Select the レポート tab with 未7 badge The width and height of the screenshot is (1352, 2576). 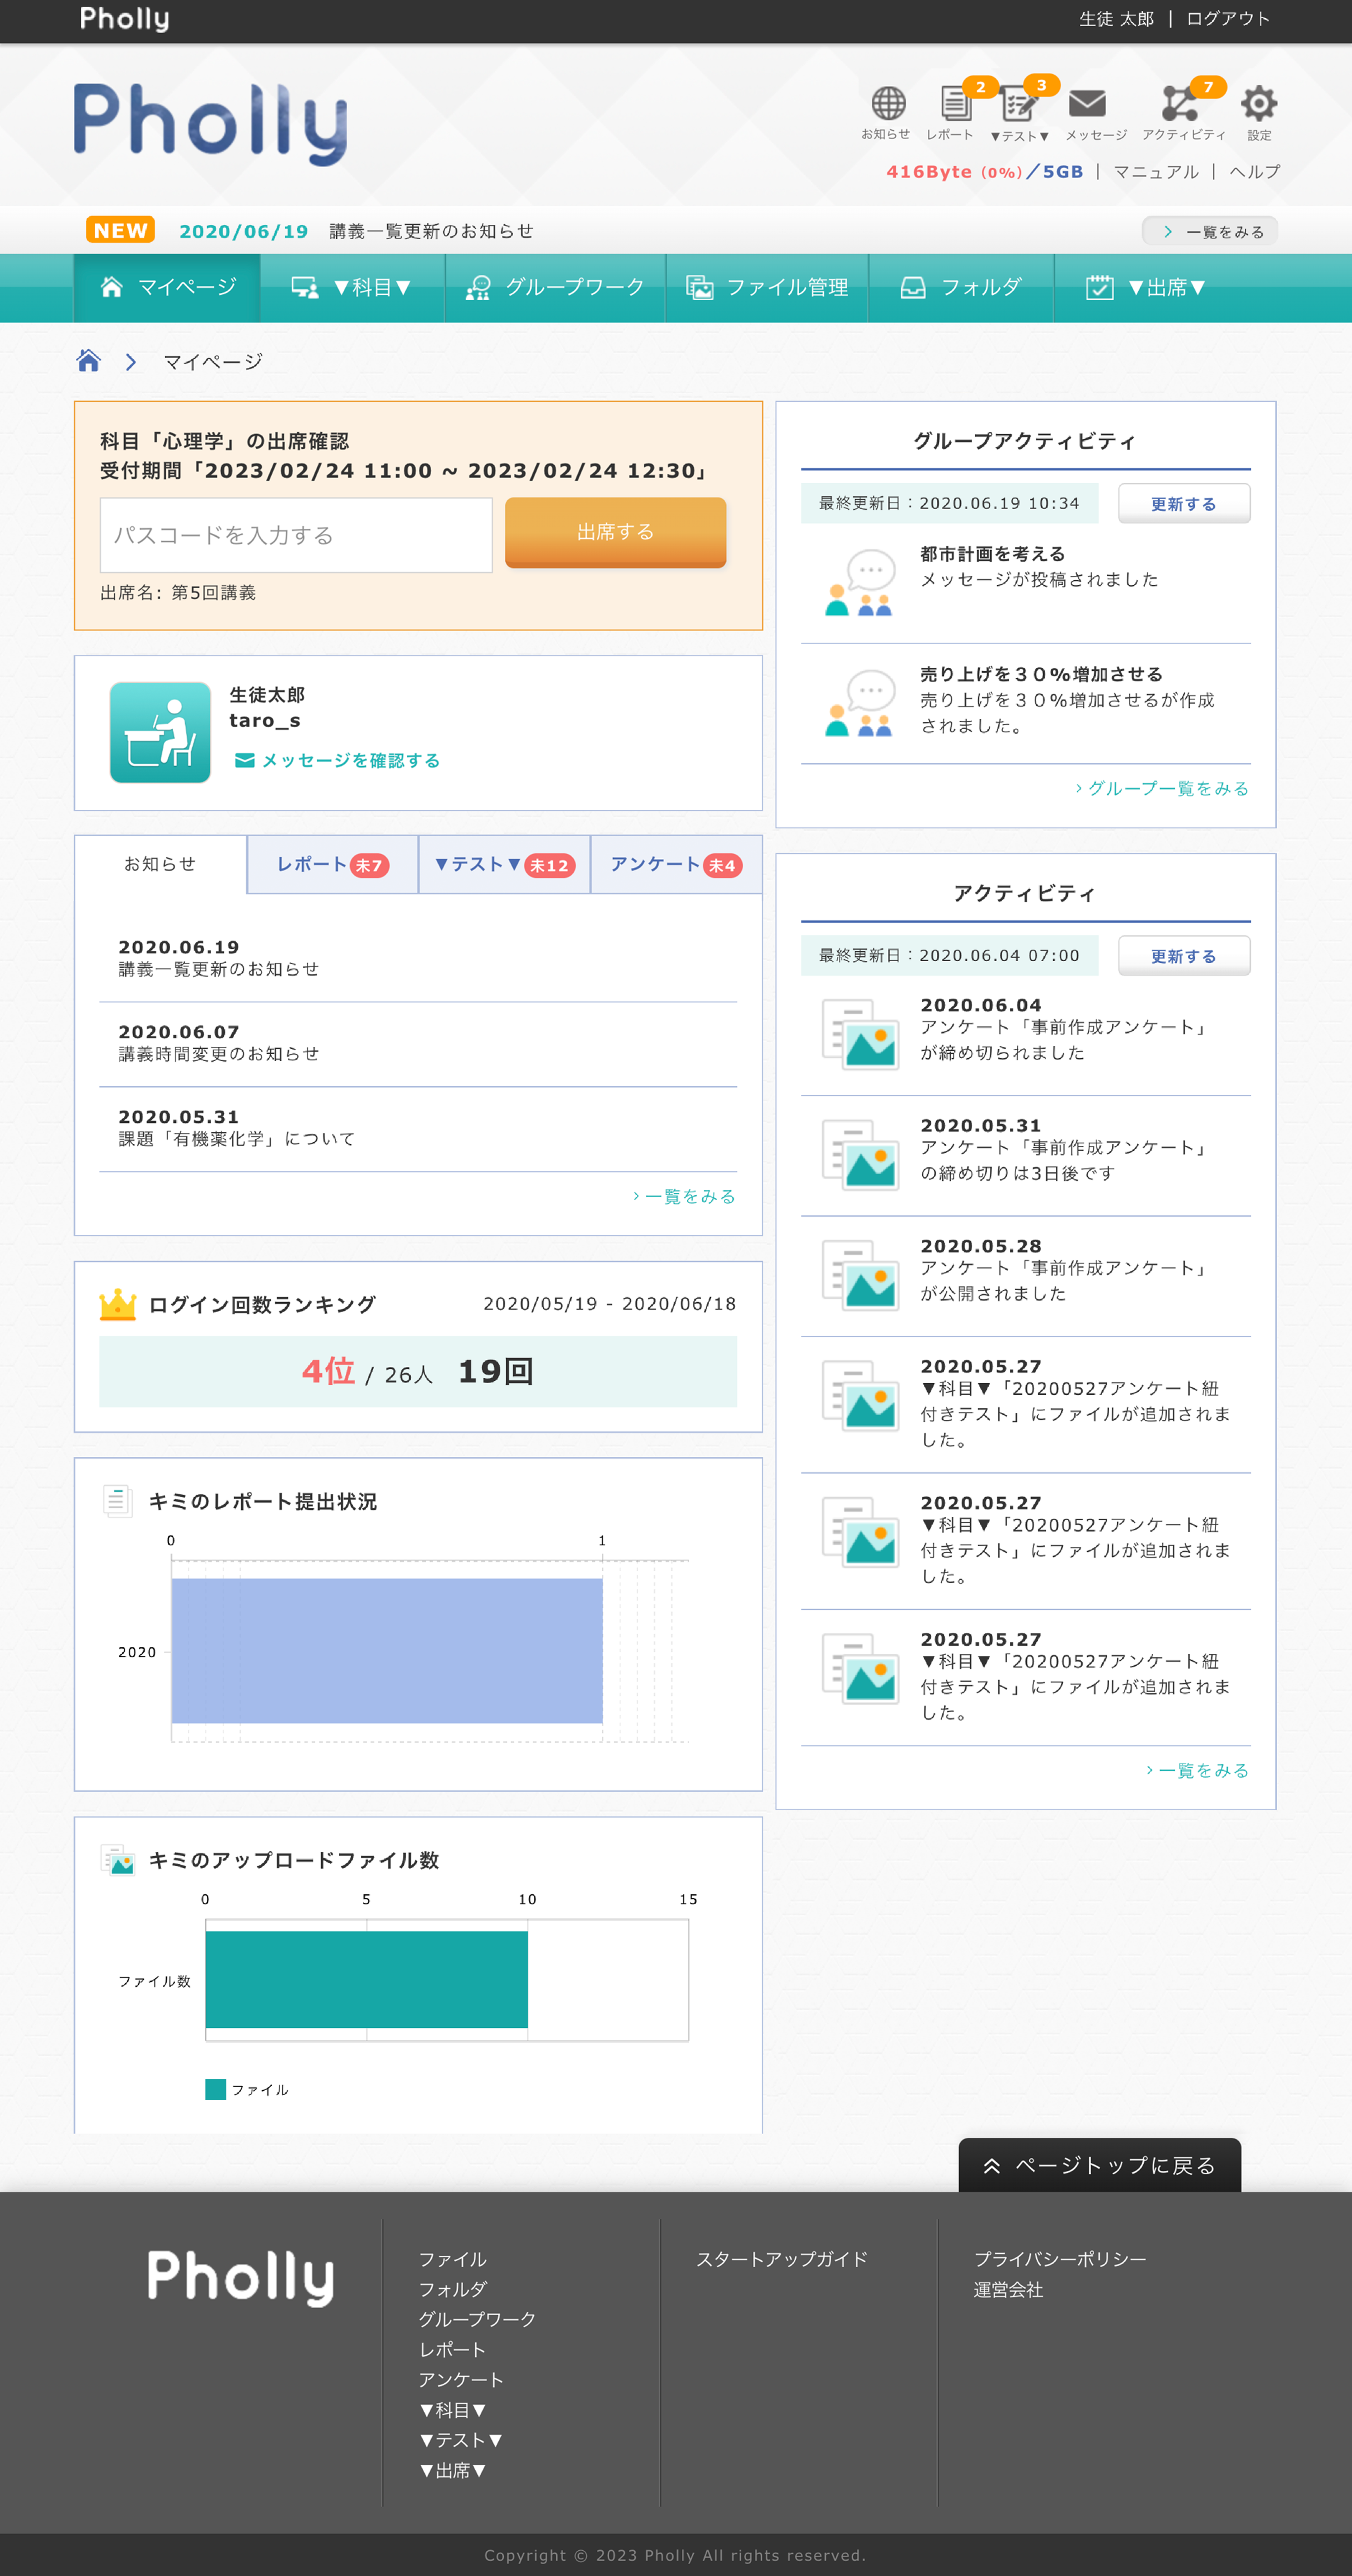coord(333,865)
